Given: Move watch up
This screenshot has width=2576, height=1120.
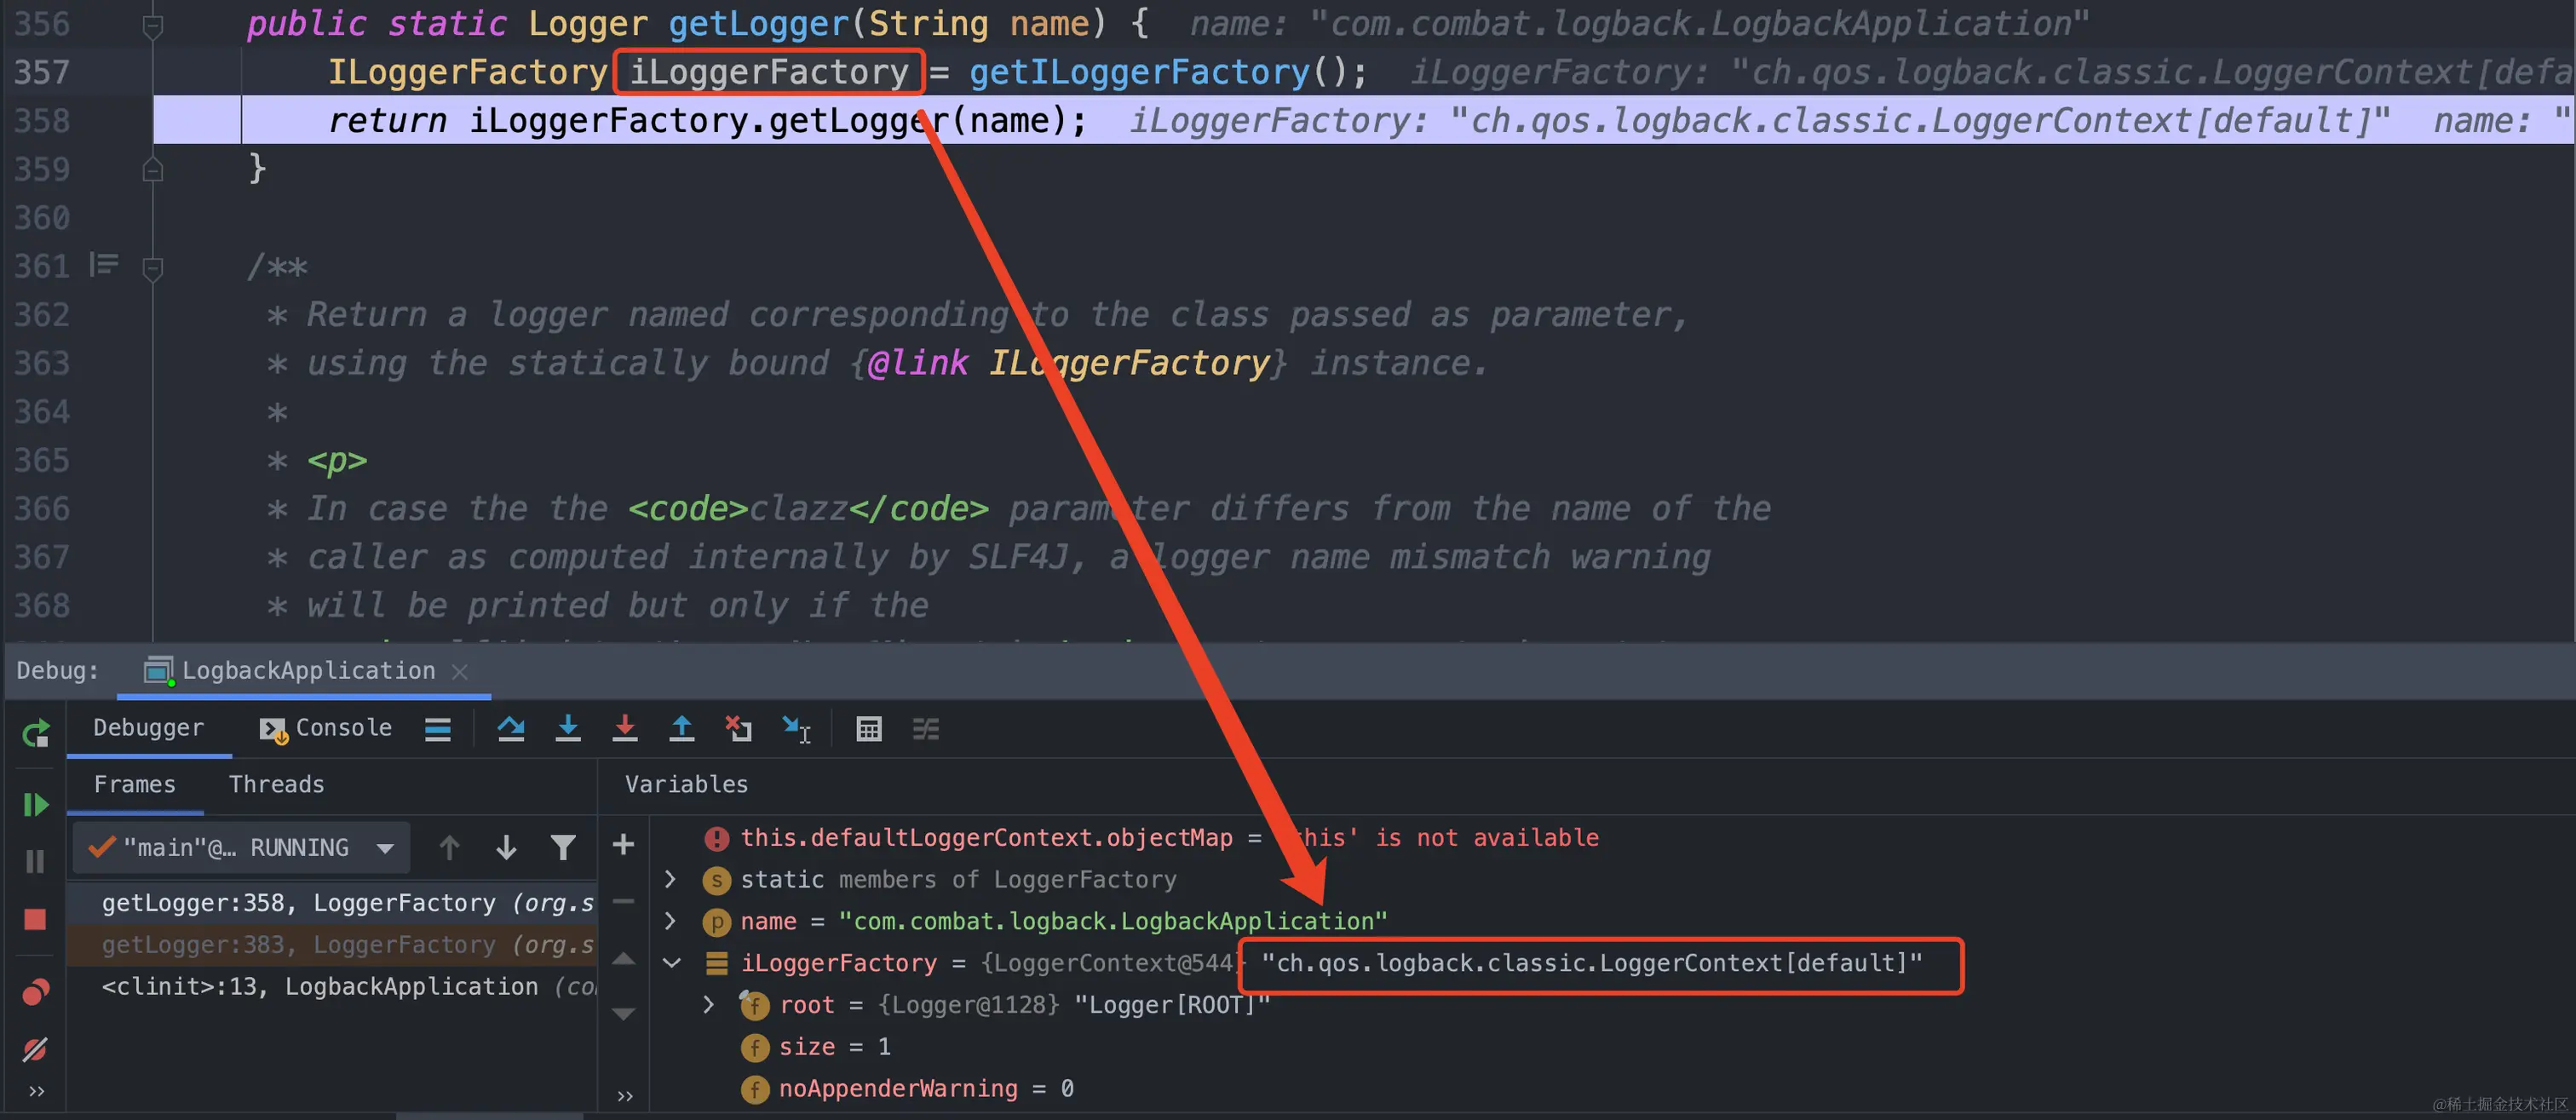Looking at the screenshot, I should [624, 959].
